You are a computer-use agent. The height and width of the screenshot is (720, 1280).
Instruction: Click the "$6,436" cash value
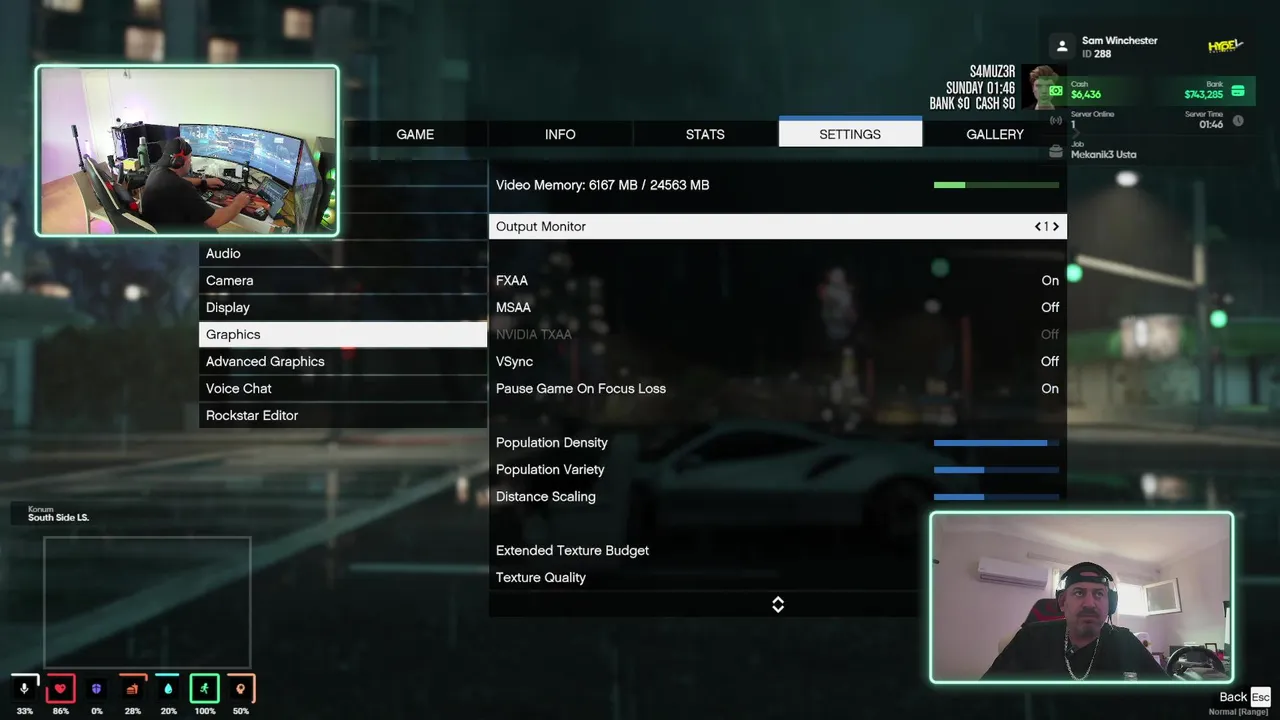[x=1086, y=95]
